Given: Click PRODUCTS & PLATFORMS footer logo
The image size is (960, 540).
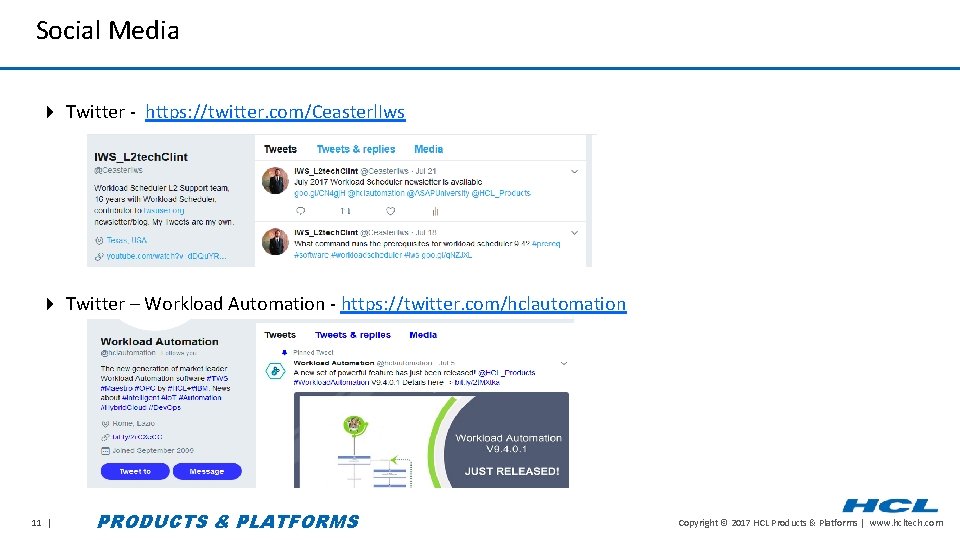Looking at the screenshot, I should coord(228,521).
